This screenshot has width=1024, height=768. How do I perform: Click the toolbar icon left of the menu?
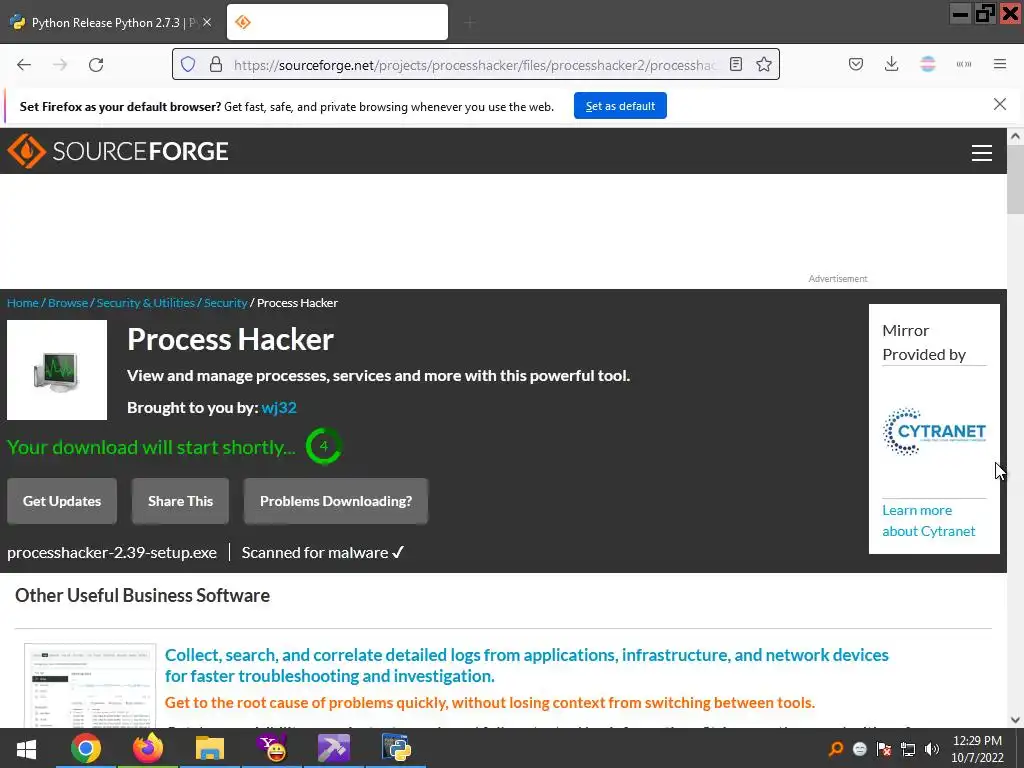[963, 64]
